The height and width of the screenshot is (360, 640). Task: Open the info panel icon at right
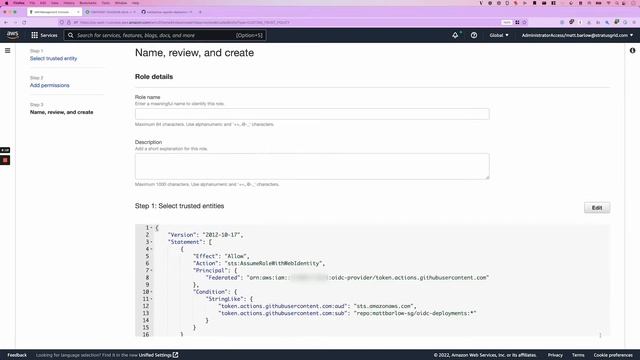coord(632,51)
